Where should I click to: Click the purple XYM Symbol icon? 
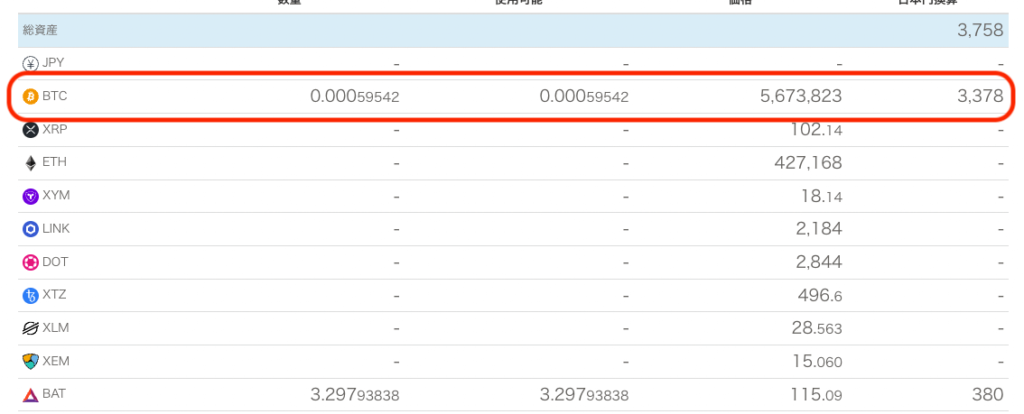[31, 196]
